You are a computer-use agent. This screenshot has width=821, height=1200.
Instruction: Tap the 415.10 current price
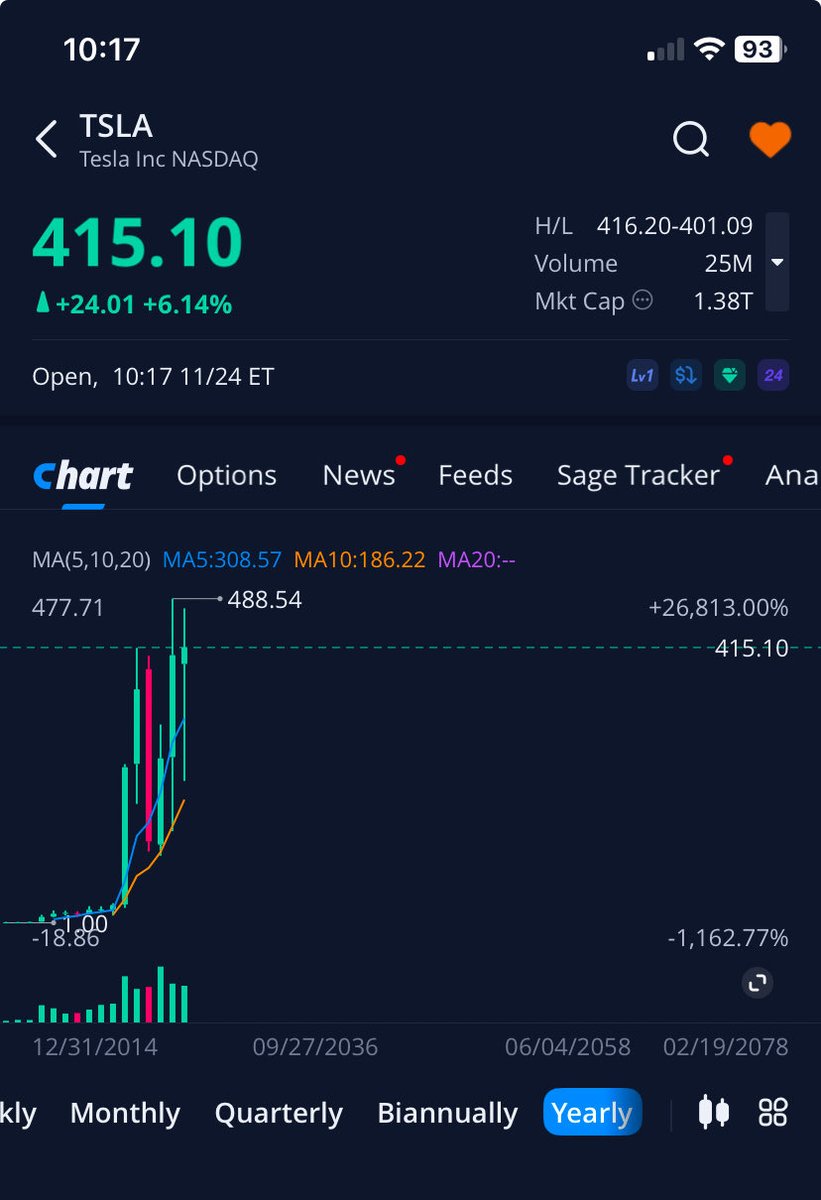[x=138, y=242]
